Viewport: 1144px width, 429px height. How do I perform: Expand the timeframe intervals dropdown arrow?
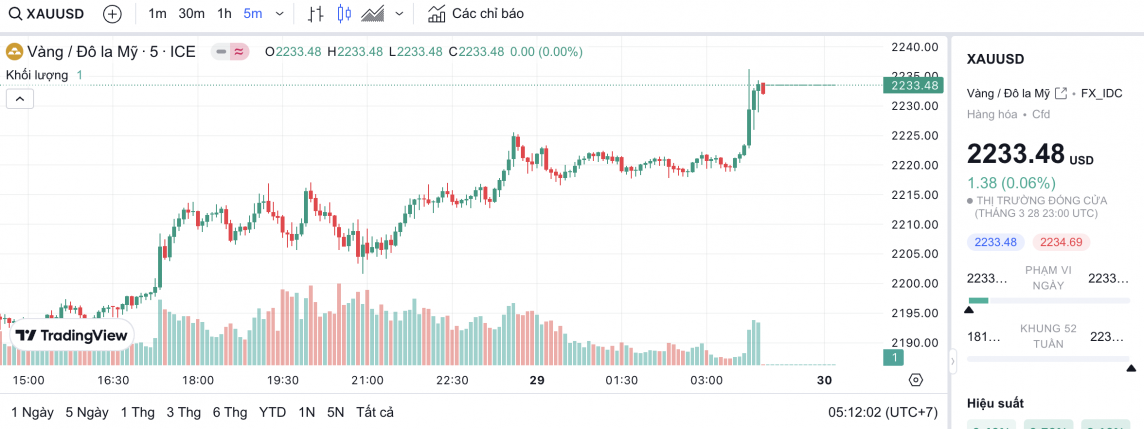pyautogui.click(x=278, y=14)
